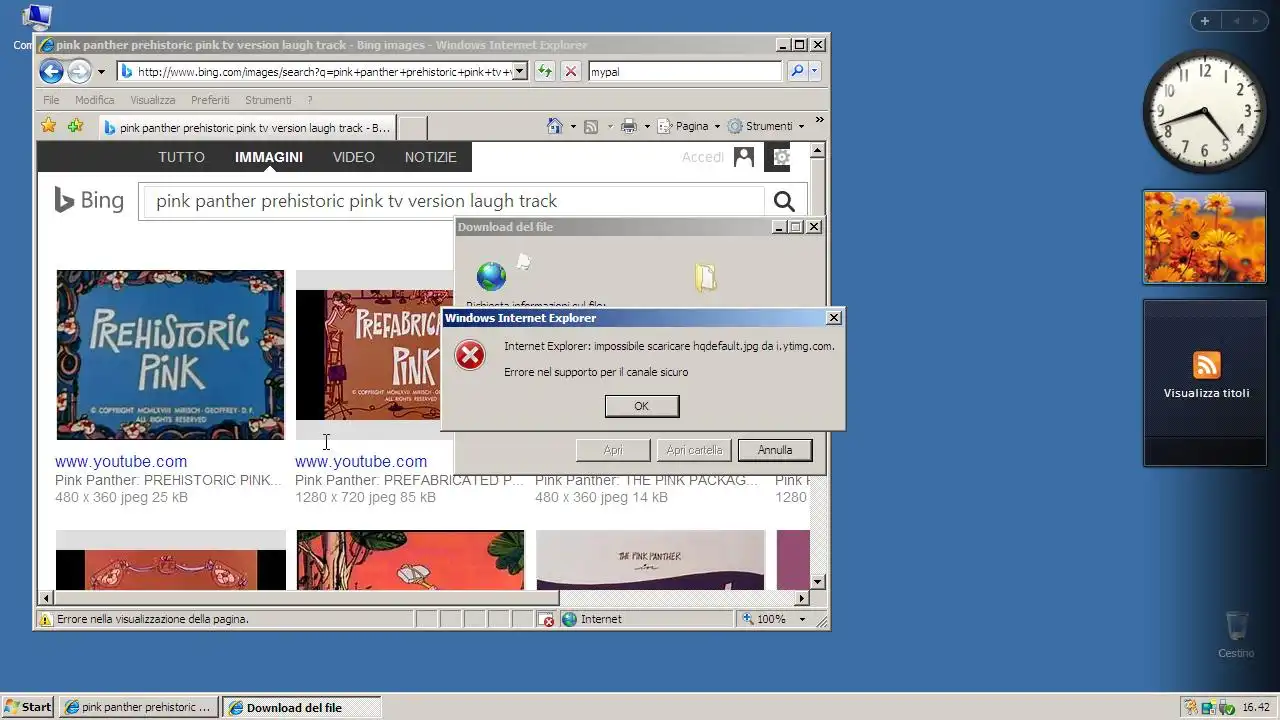Click the Home page house icon
Image resolution: width=1280 pixels, height=720 pixels.
pos(555,126)
